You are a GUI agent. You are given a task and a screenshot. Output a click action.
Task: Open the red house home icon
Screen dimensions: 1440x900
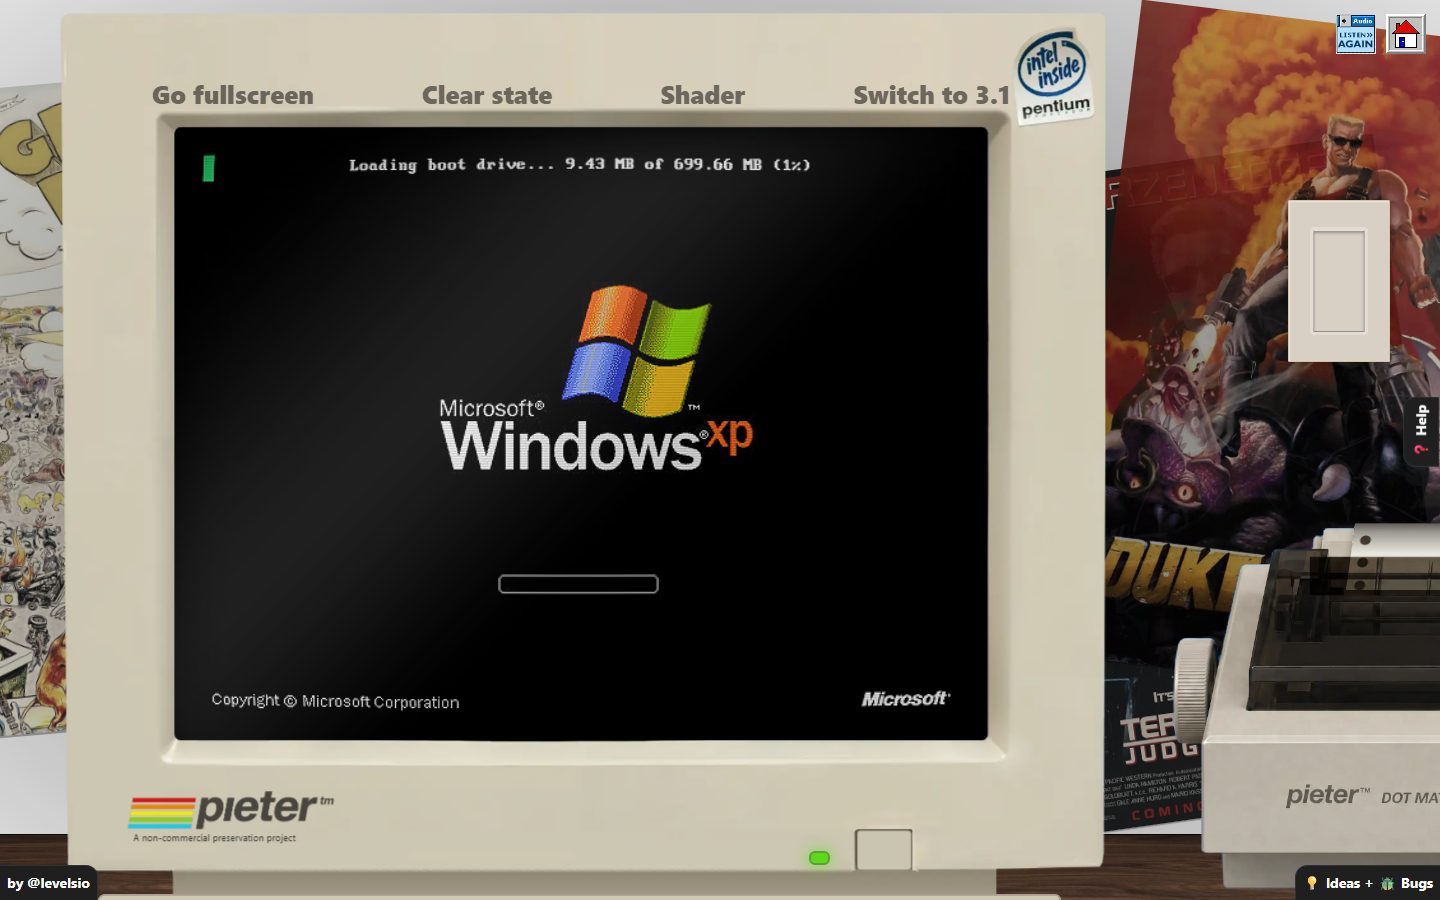(x=1406, y=35)
